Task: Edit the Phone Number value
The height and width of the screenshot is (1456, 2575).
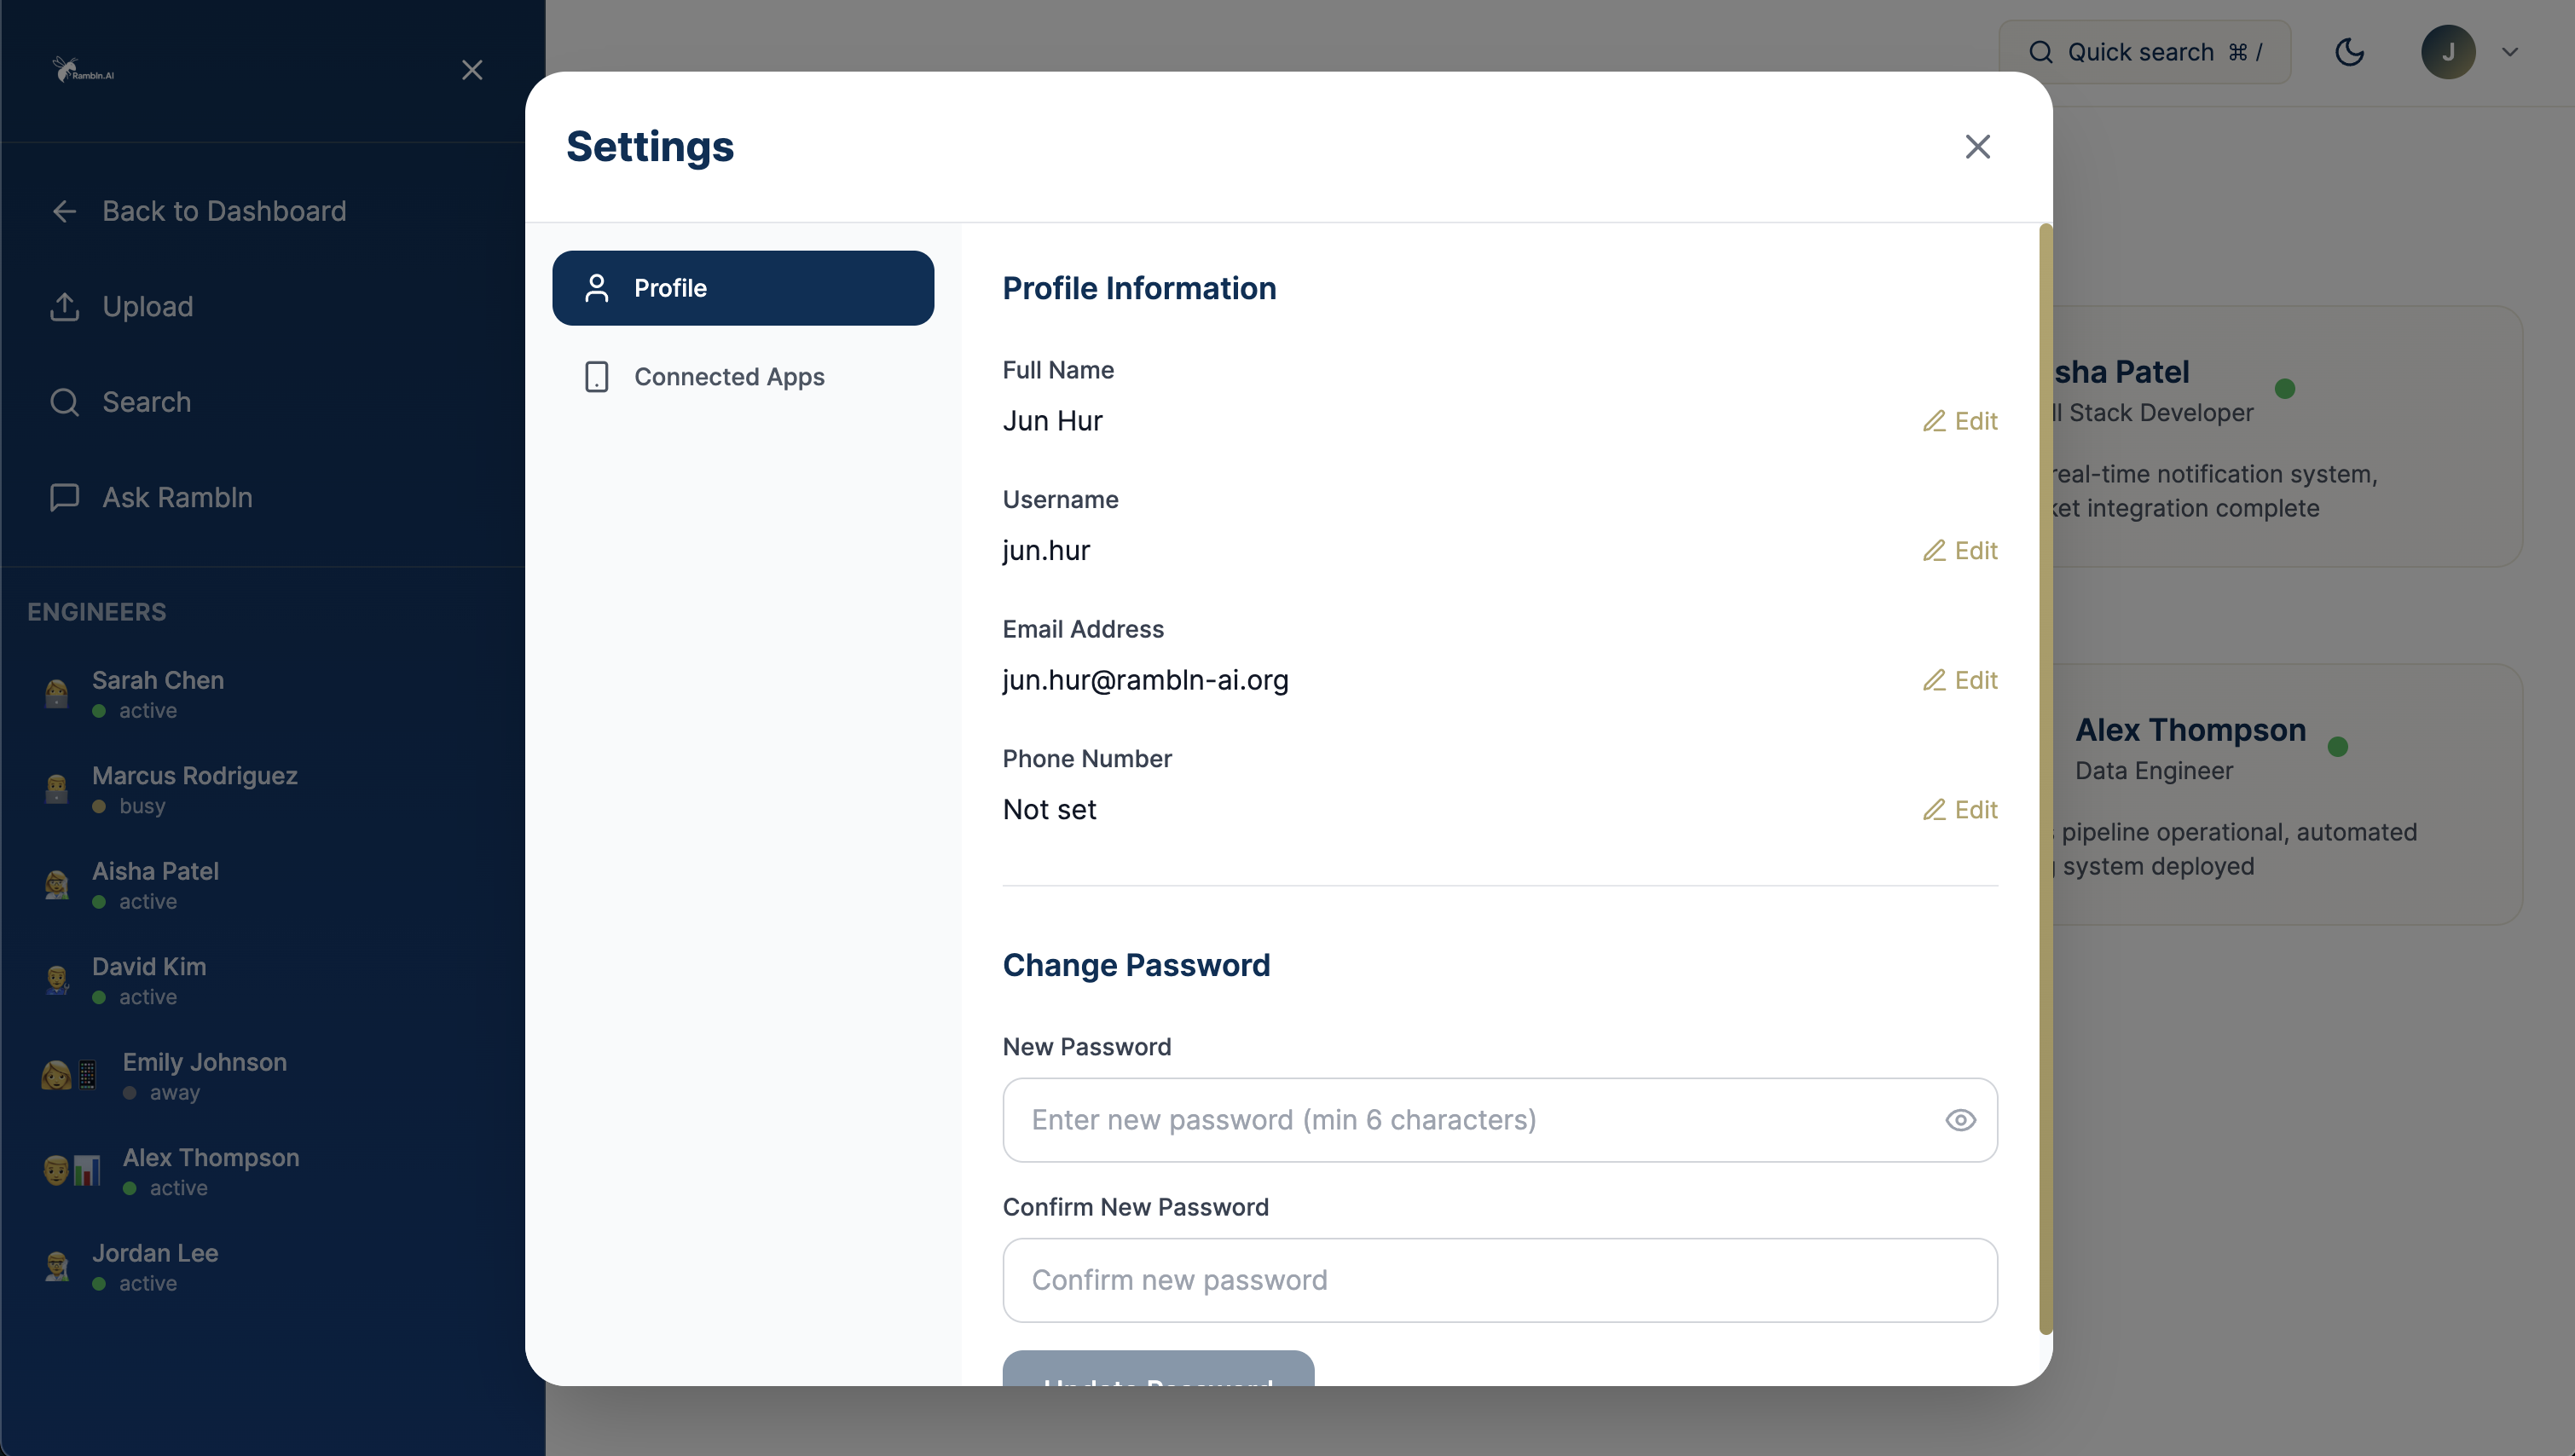Action: point(1959,810)
